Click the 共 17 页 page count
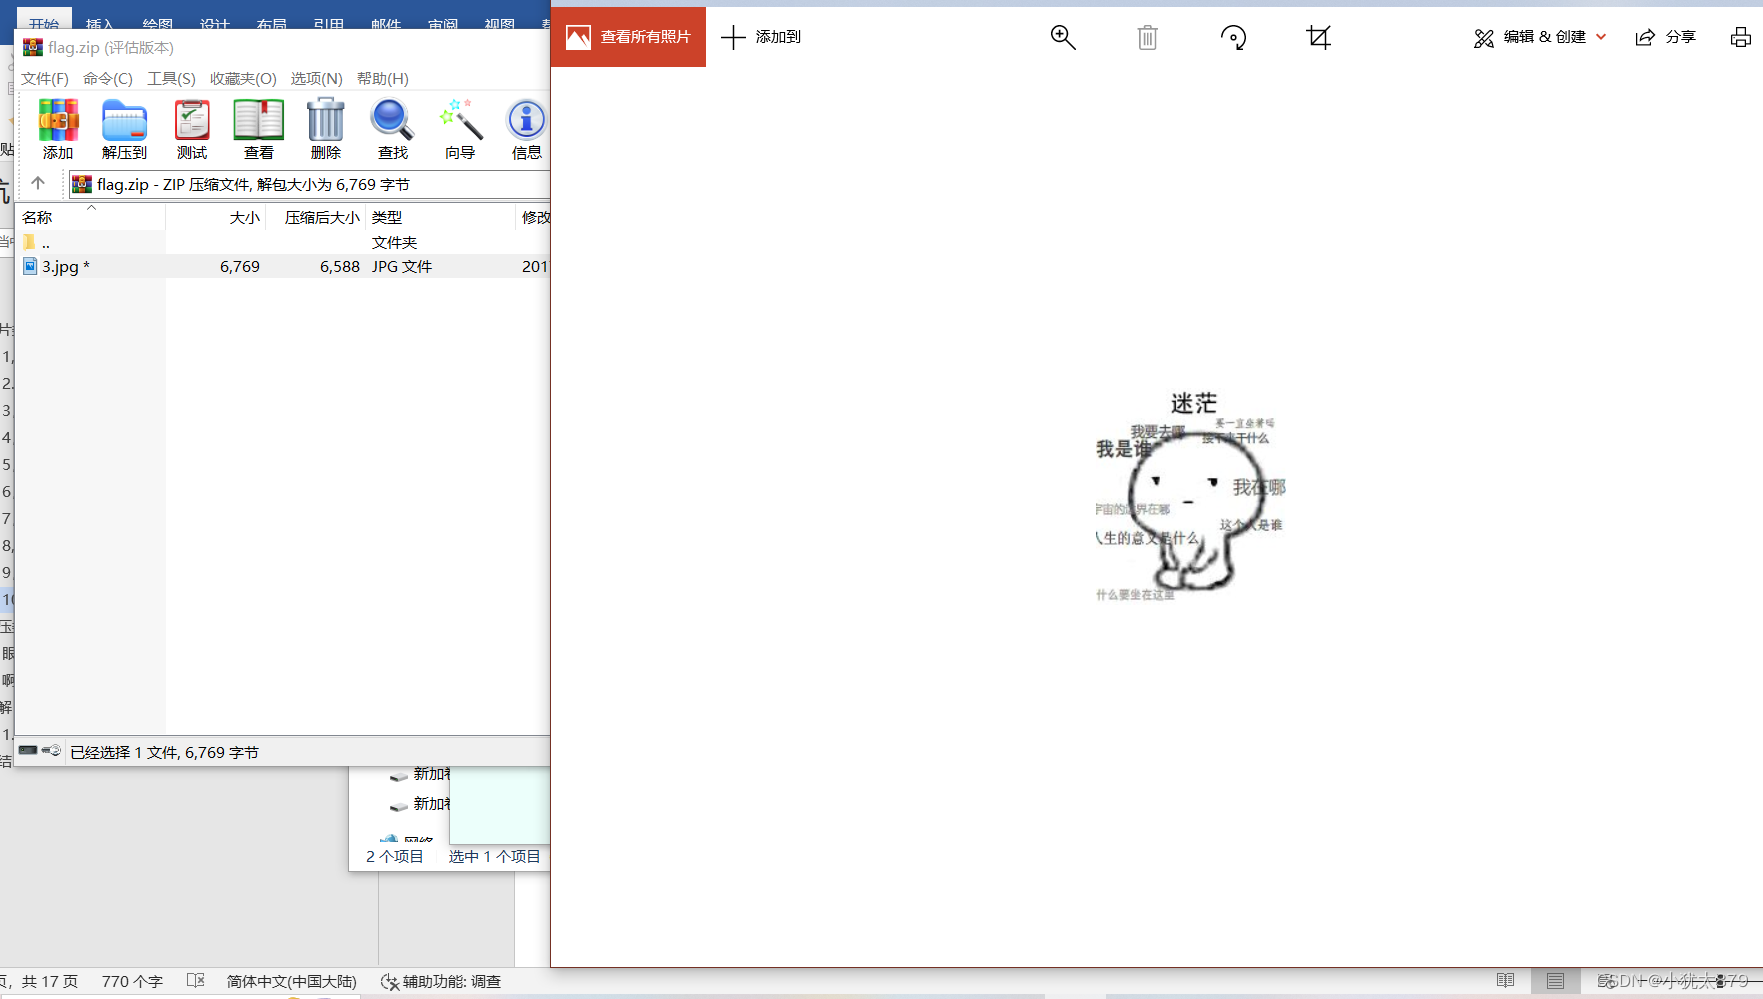 coord(50,981)
